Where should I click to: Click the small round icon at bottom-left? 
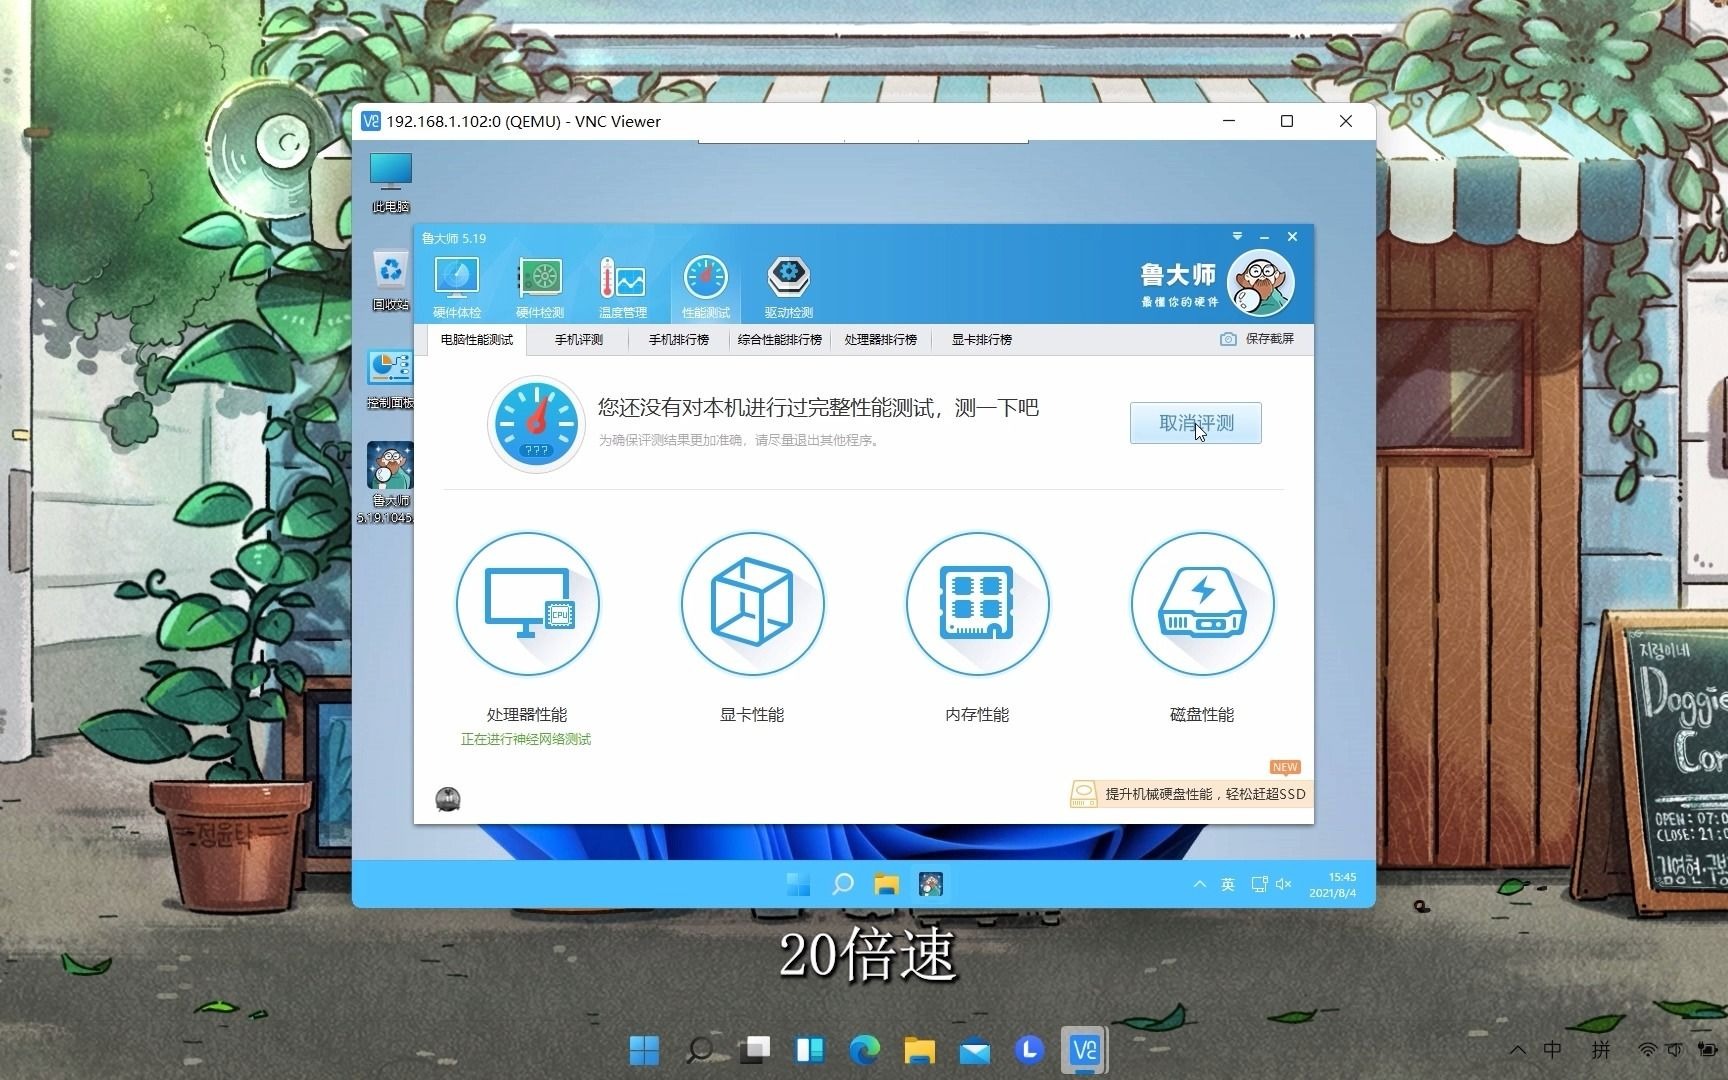[448, 798]
